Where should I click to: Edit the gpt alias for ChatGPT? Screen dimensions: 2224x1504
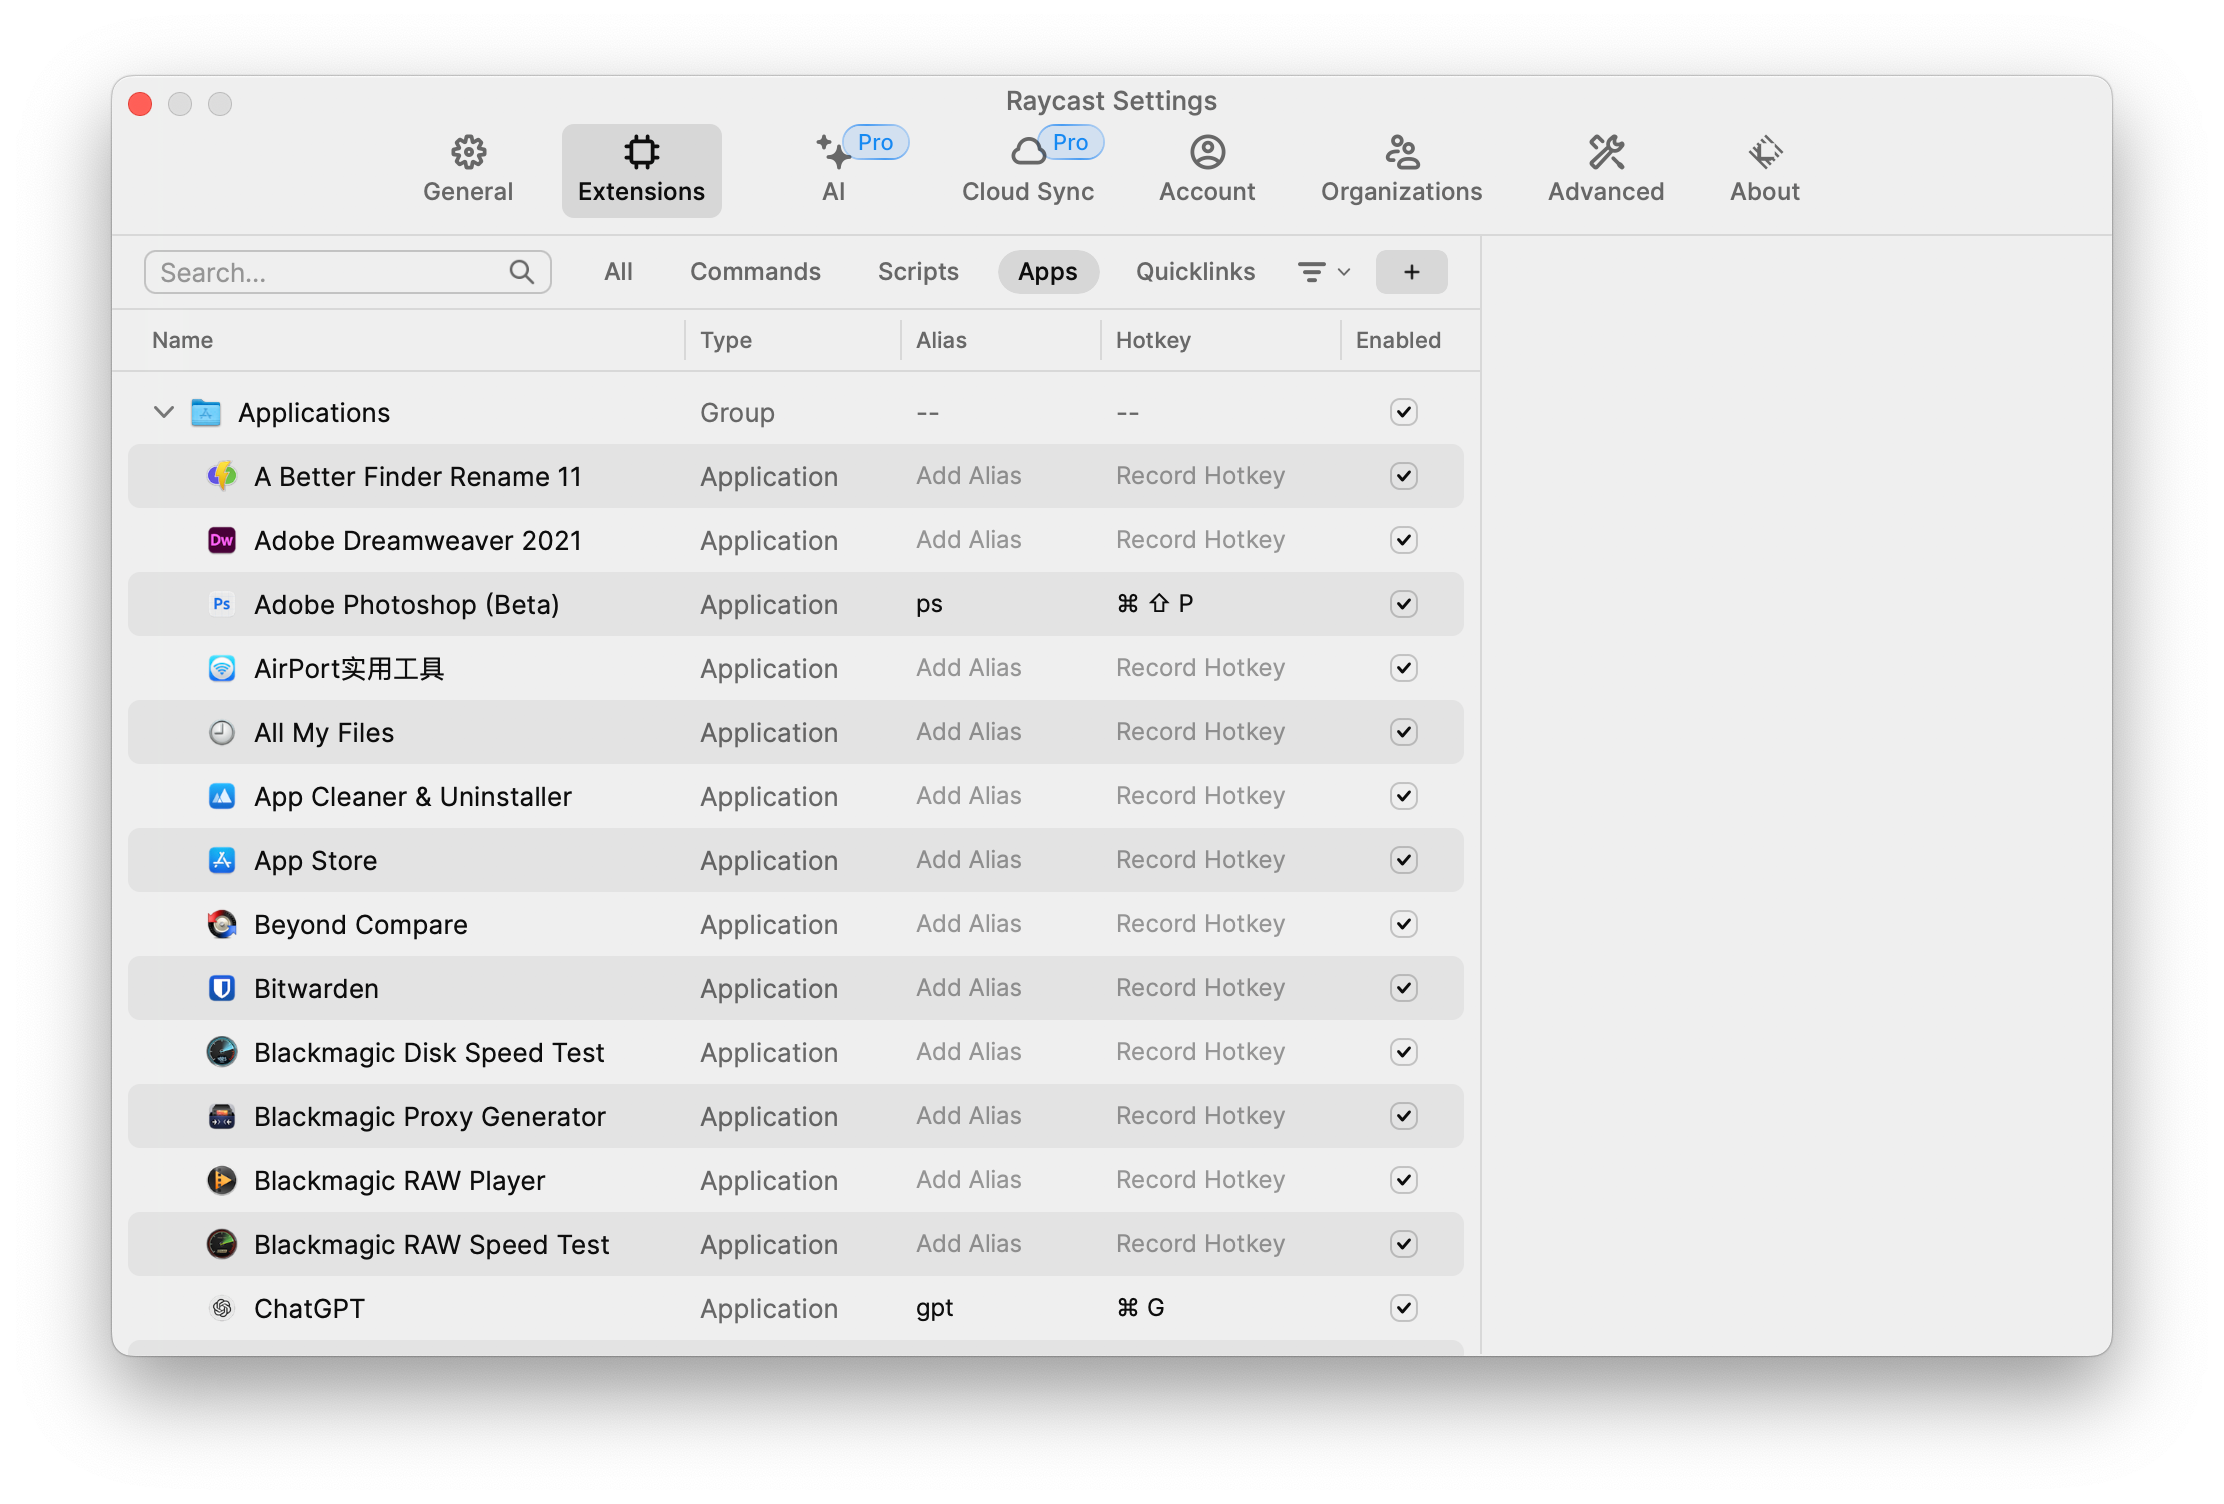[x=935, y=1308]
